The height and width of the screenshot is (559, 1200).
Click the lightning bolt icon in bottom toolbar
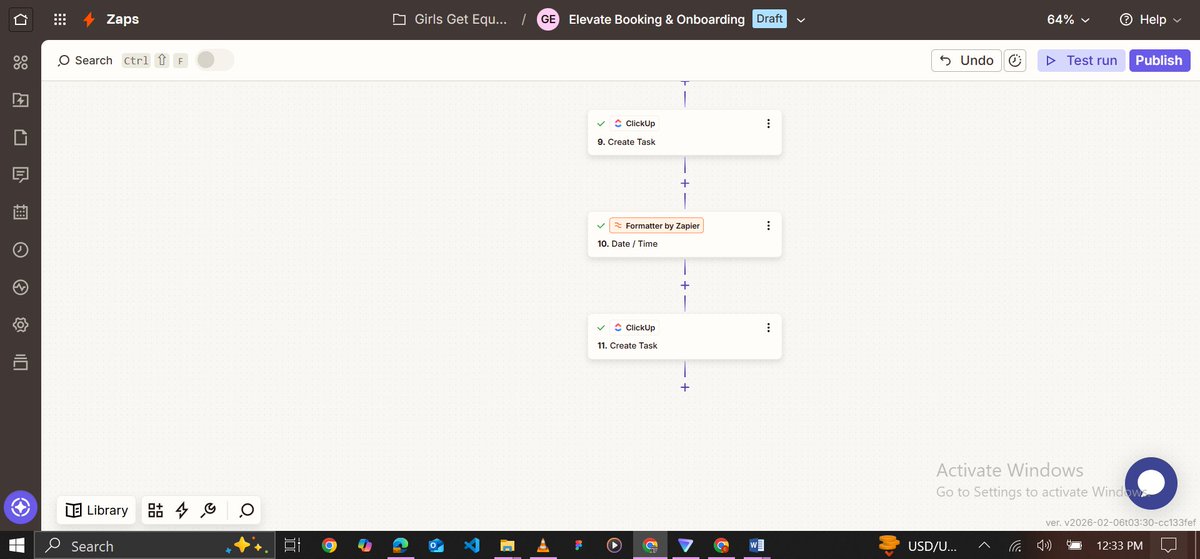[x=182, y=510]
